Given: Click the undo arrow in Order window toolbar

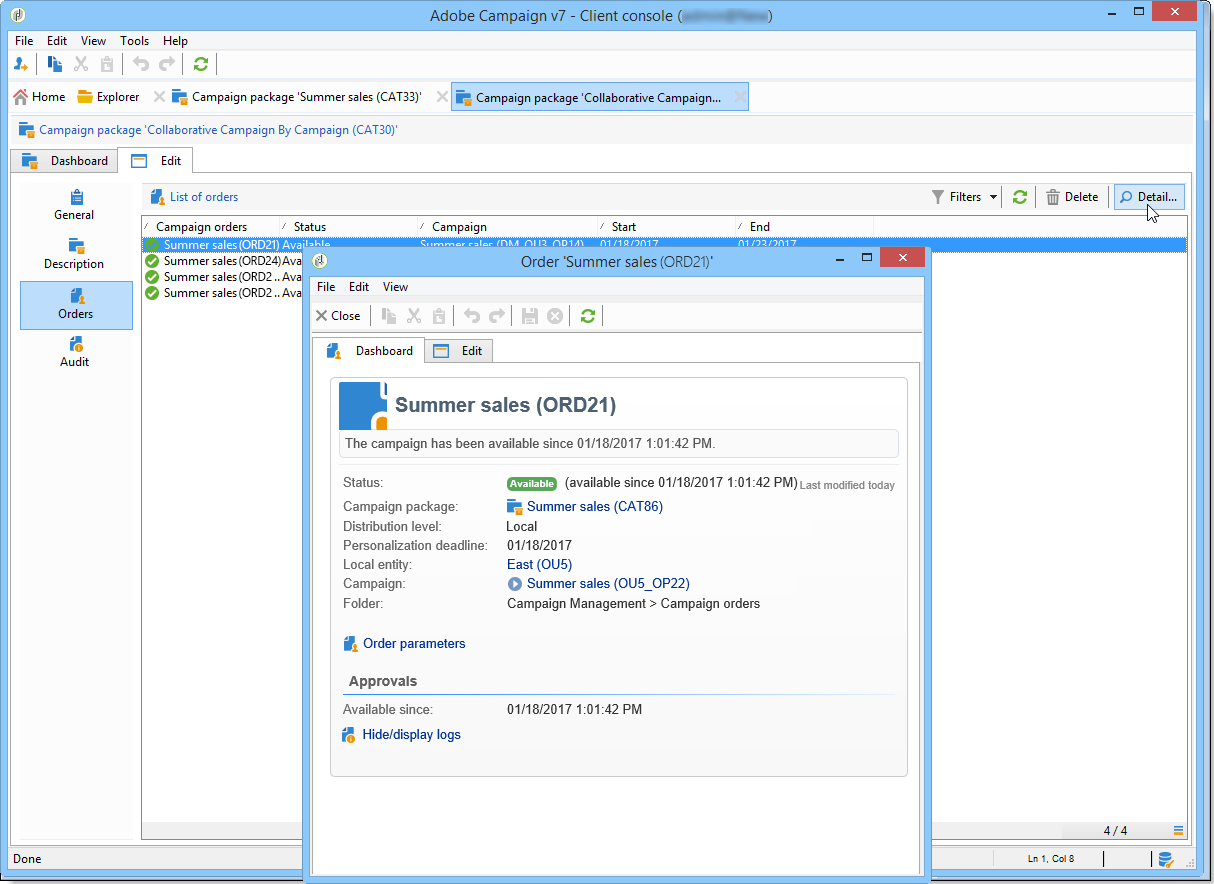Looking at the screenshot, I should [472, 316].
